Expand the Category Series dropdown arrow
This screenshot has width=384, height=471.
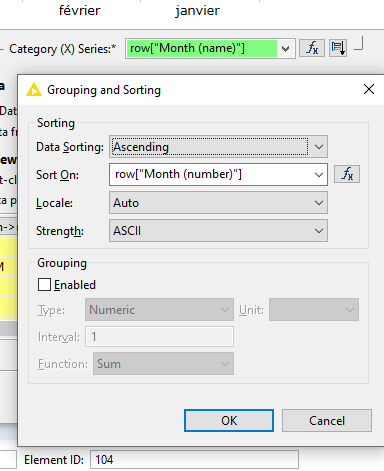coord(285,49)
